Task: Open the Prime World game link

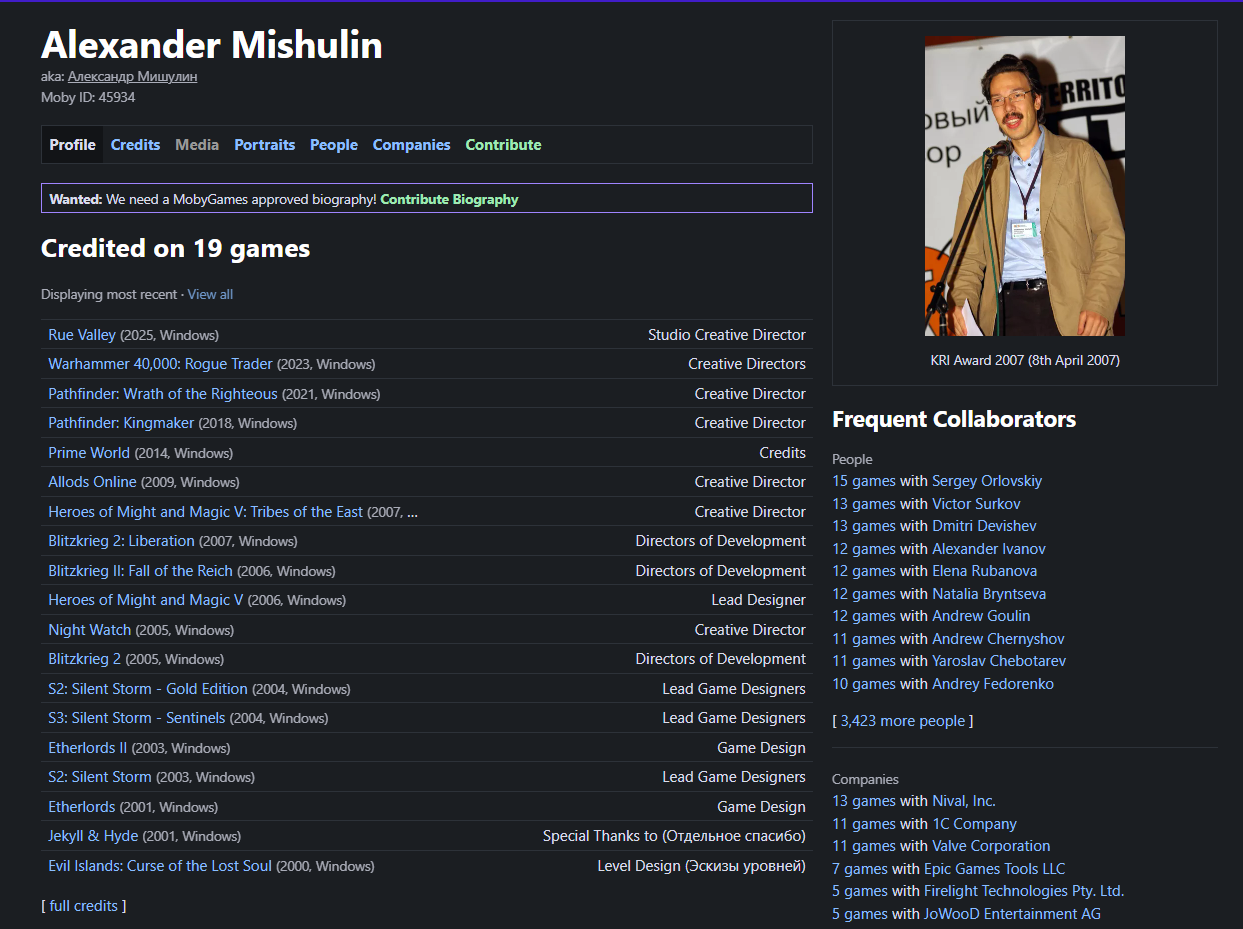Action: (x=89, y=453)
